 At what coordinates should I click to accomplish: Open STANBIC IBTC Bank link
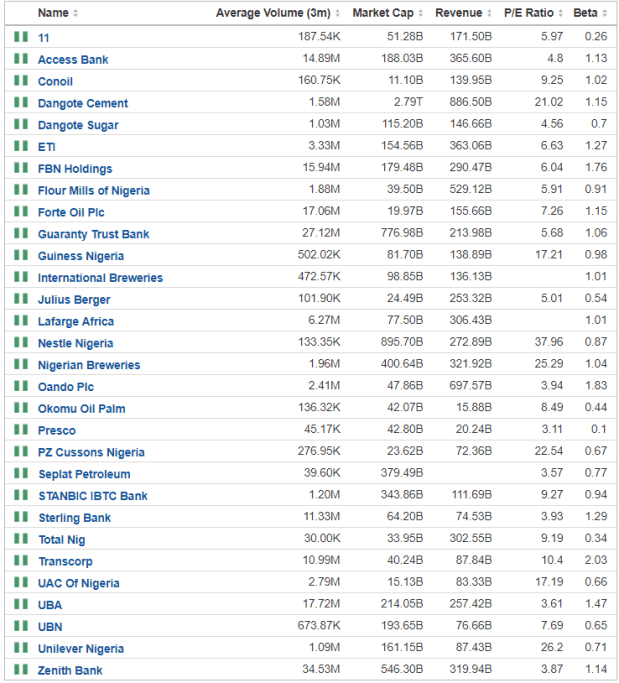(93, 496)
